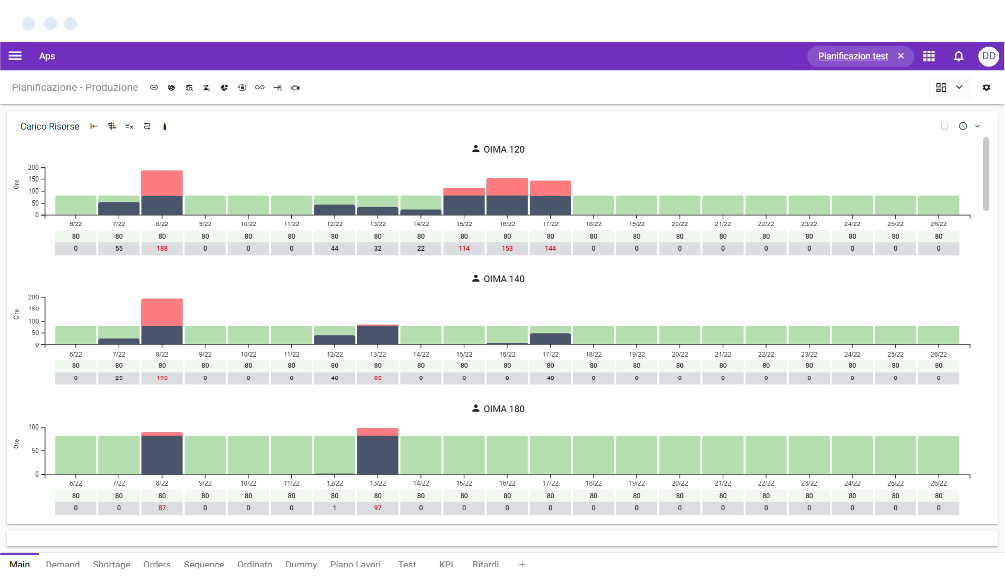The height and width of the screenshot is (576, 1005).
Task: Click the tall red overload bar in OIMA 140
Action: (161, 311)
